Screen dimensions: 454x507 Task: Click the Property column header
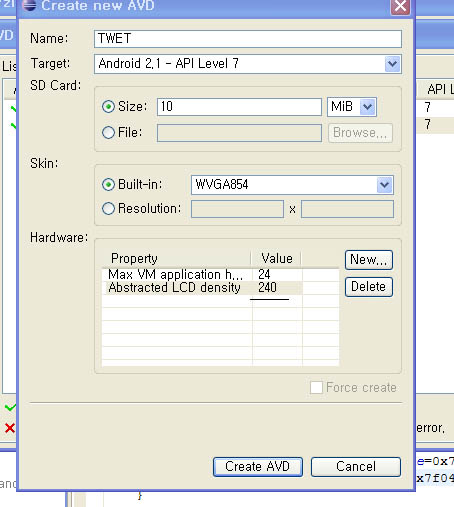(176, 259)
